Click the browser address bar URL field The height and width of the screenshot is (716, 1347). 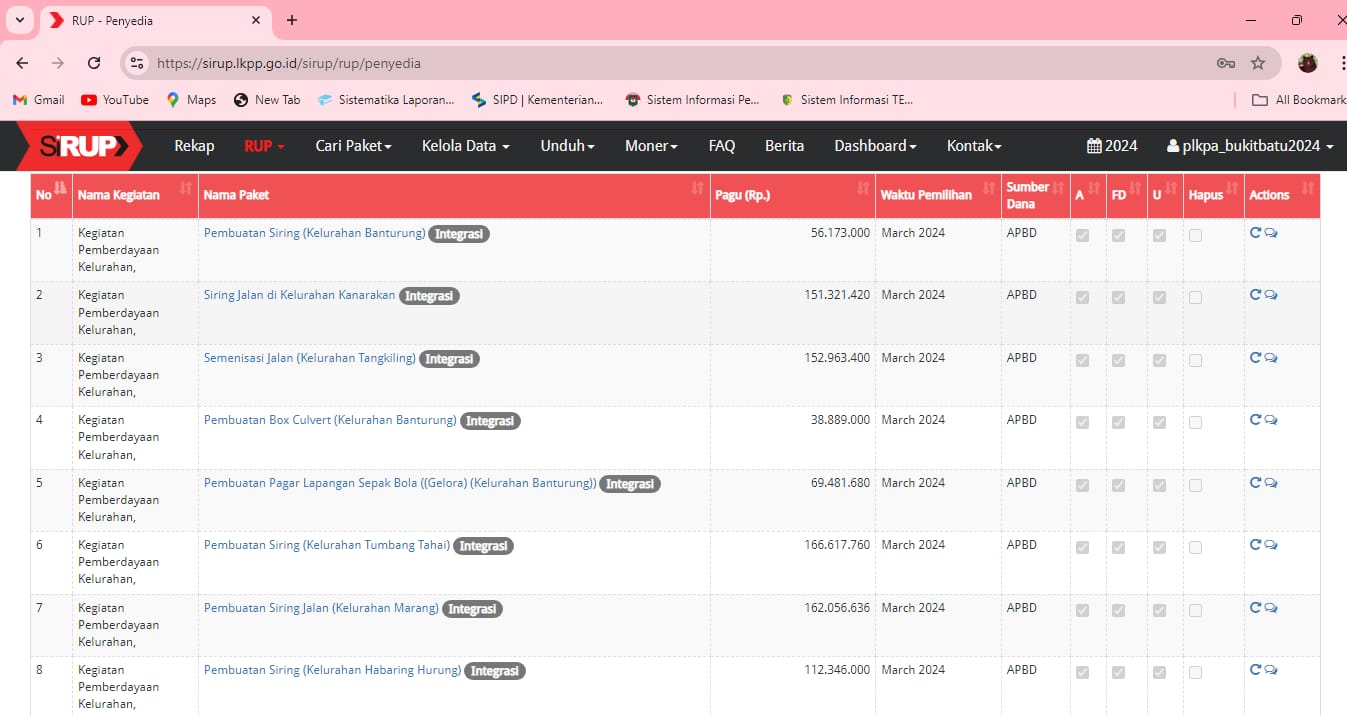tap(680, 63)
